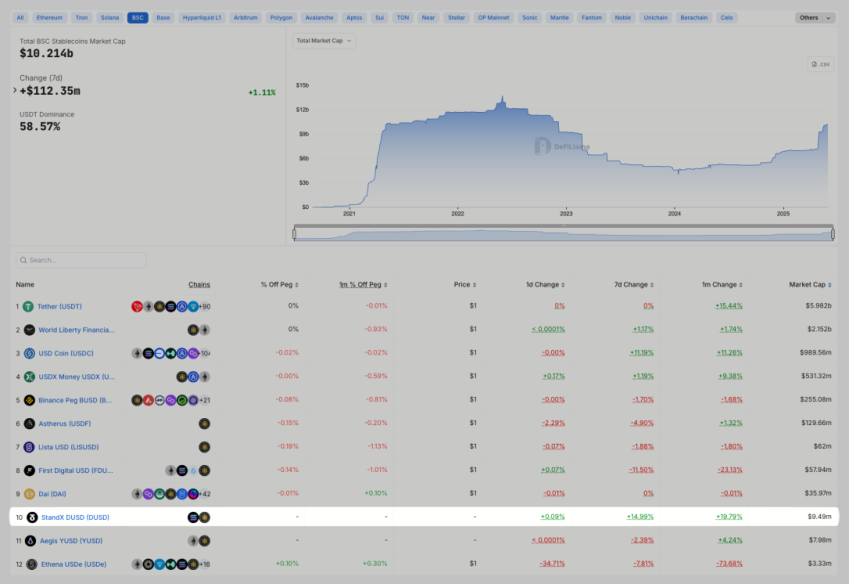Focus the Search input field
The image size is (849, 584).
coord(81,260)
